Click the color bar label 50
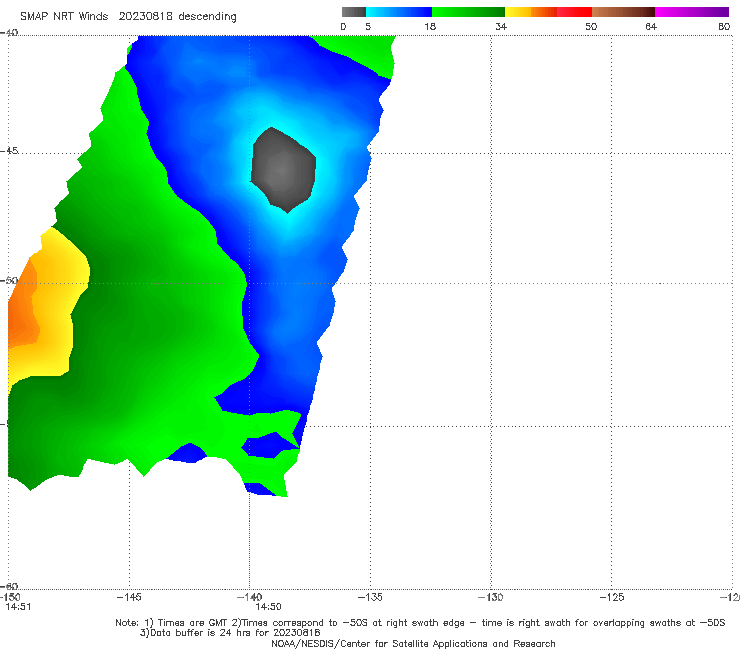This screenshot has width=740, height=650. [x=591, y=26]
